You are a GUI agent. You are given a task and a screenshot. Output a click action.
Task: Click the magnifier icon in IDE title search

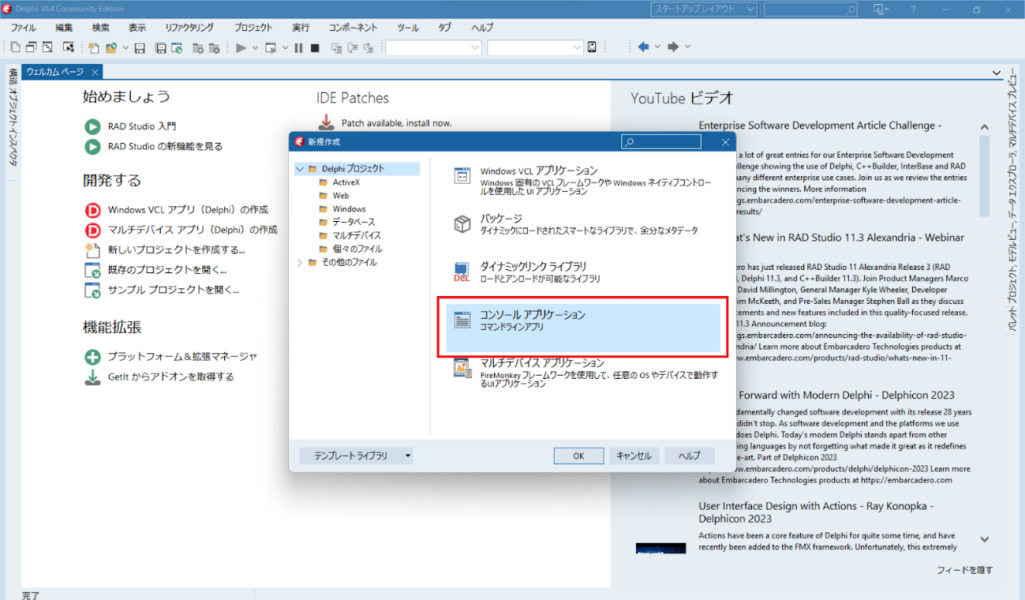[850, 9]
